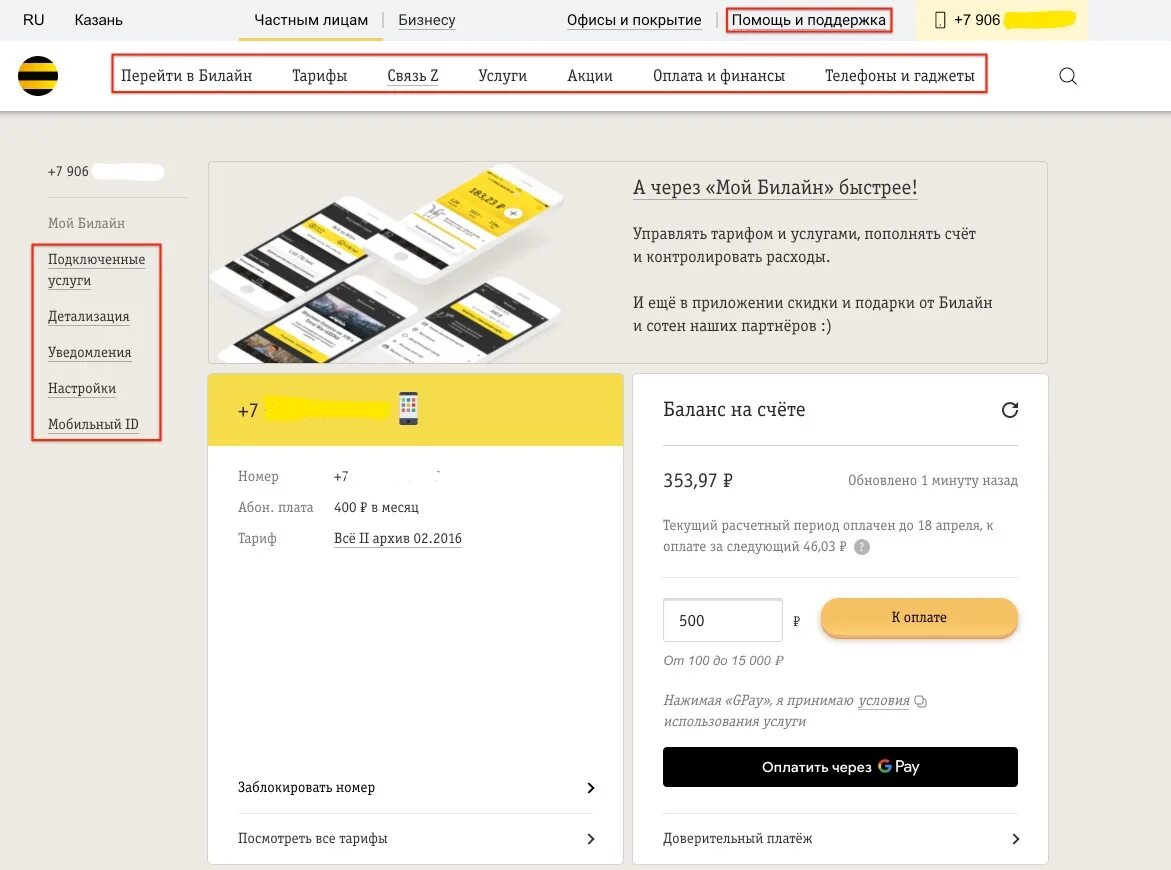
Task: Open Офисы и покрытие
Action: [x=634, y=20]
